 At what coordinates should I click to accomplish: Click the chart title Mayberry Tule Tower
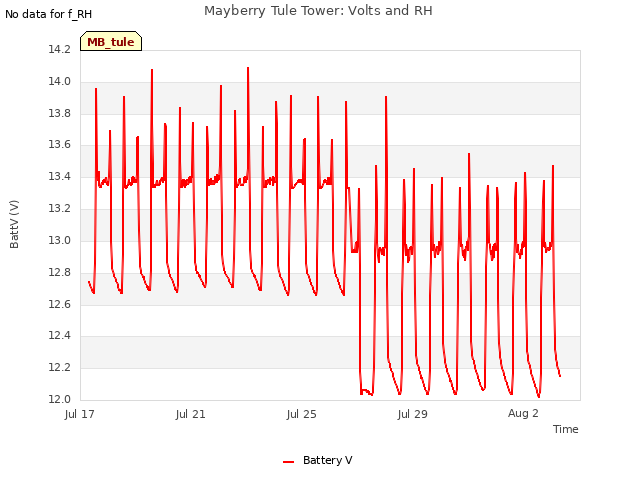tap(318, 11)
